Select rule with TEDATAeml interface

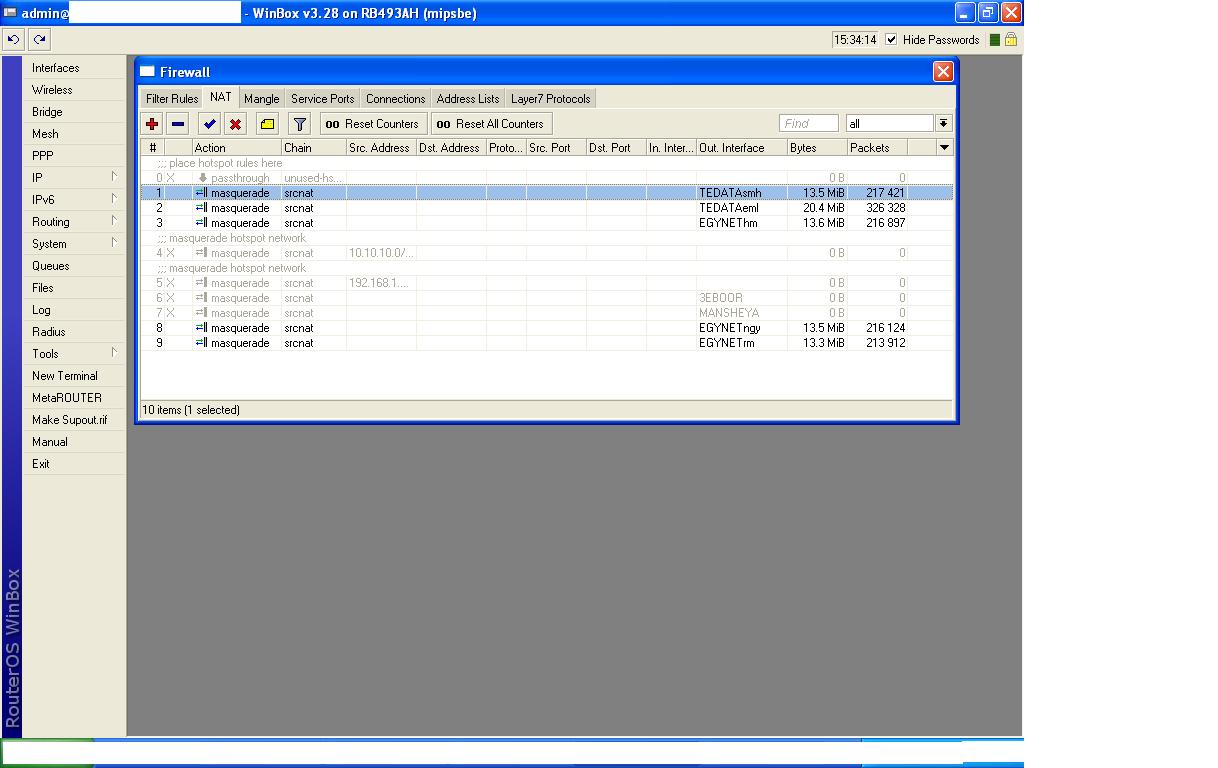pyautogui.click(x=547, y=208)
